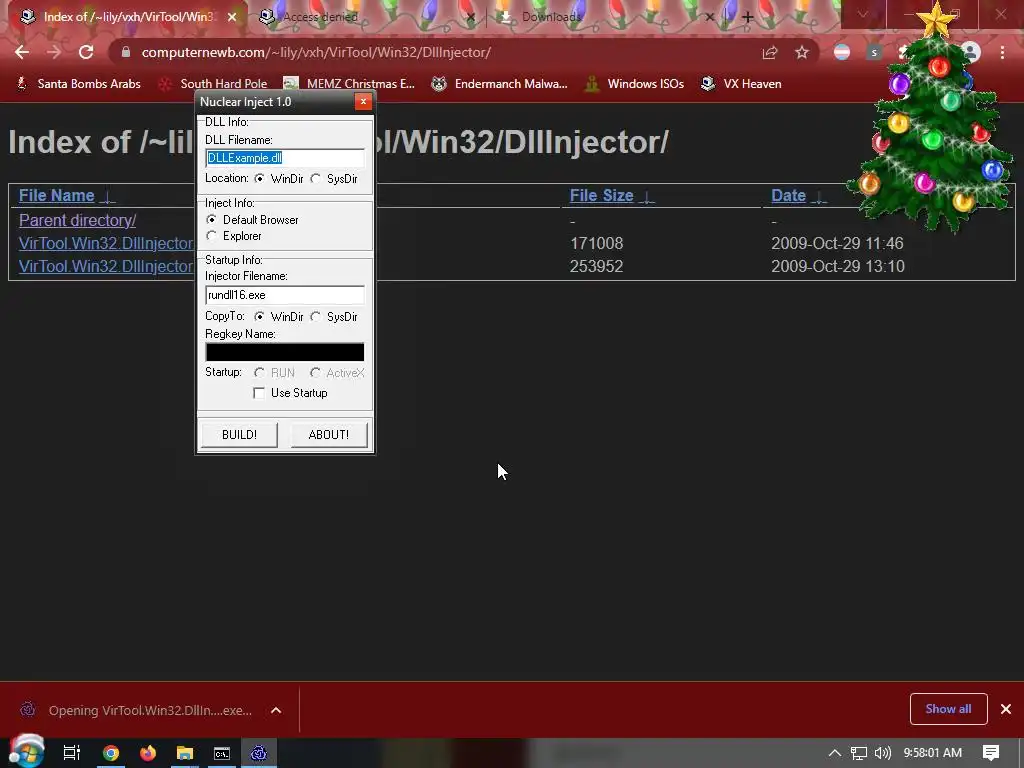Open the second VirTool.Win32.DllInjector file link
This screenshot has height=768, width=1024.
(x=106, y=266)
